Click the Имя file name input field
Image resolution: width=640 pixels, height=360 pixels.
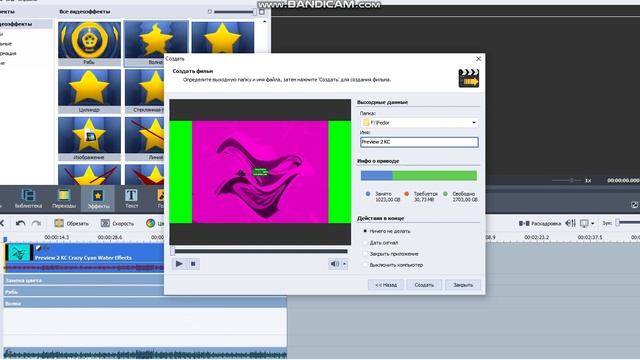tap(419, 142)
